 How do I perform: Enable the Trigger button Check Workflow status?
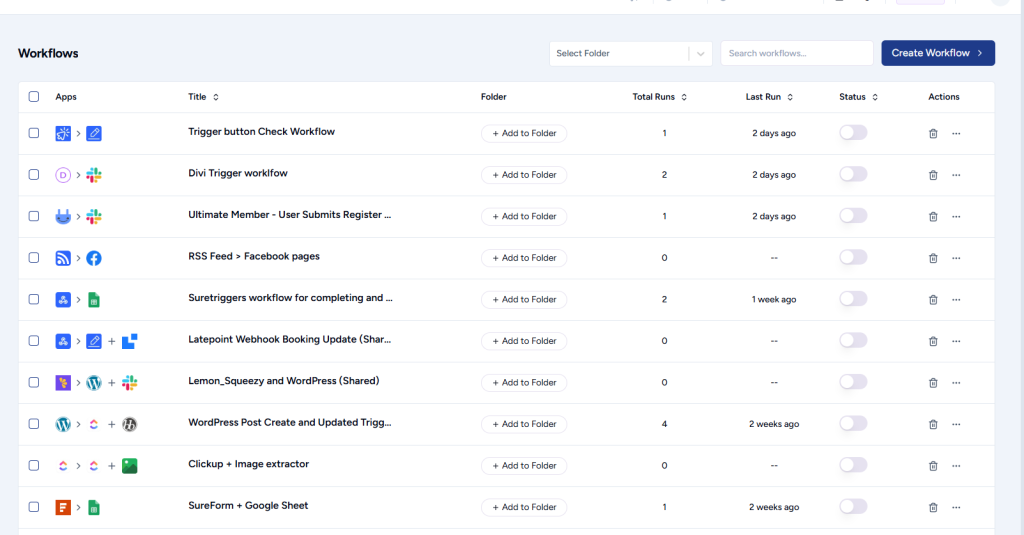[853, 133]
